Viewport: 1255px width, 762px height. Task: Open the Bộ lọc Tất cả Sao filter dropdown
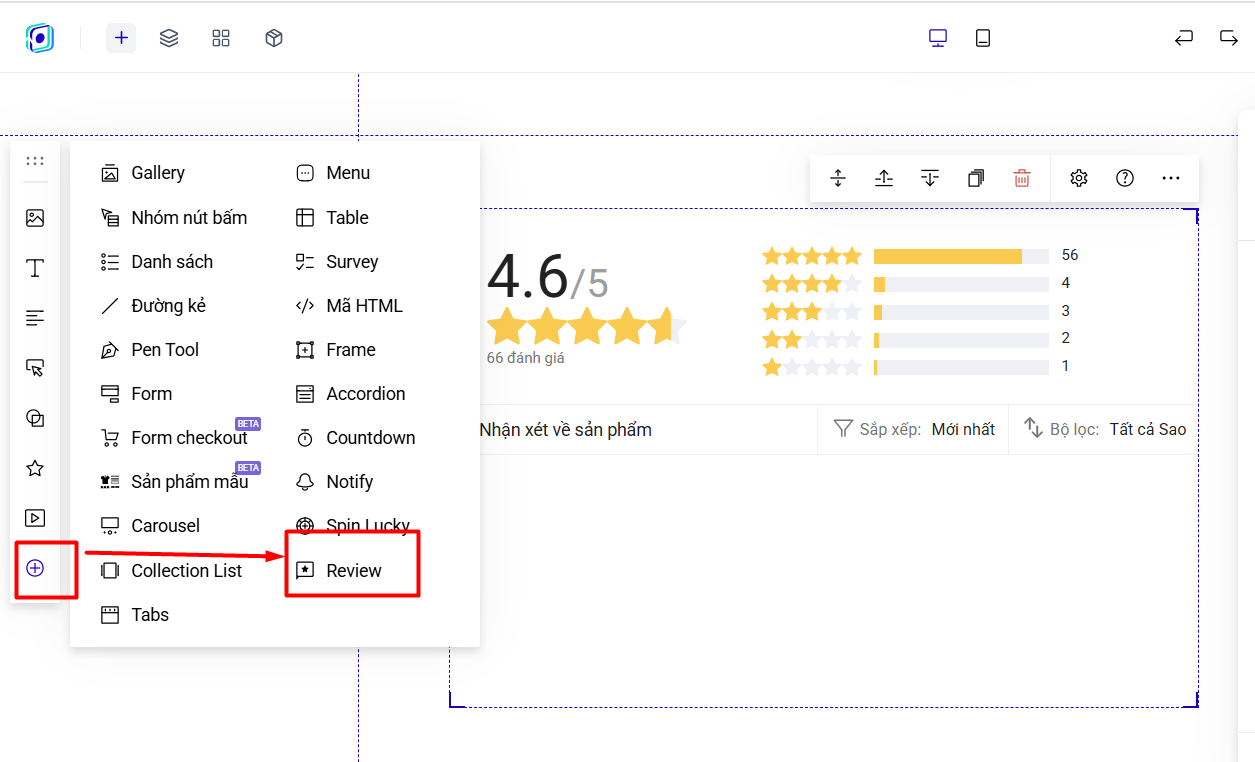click(x=1104, y=429)
